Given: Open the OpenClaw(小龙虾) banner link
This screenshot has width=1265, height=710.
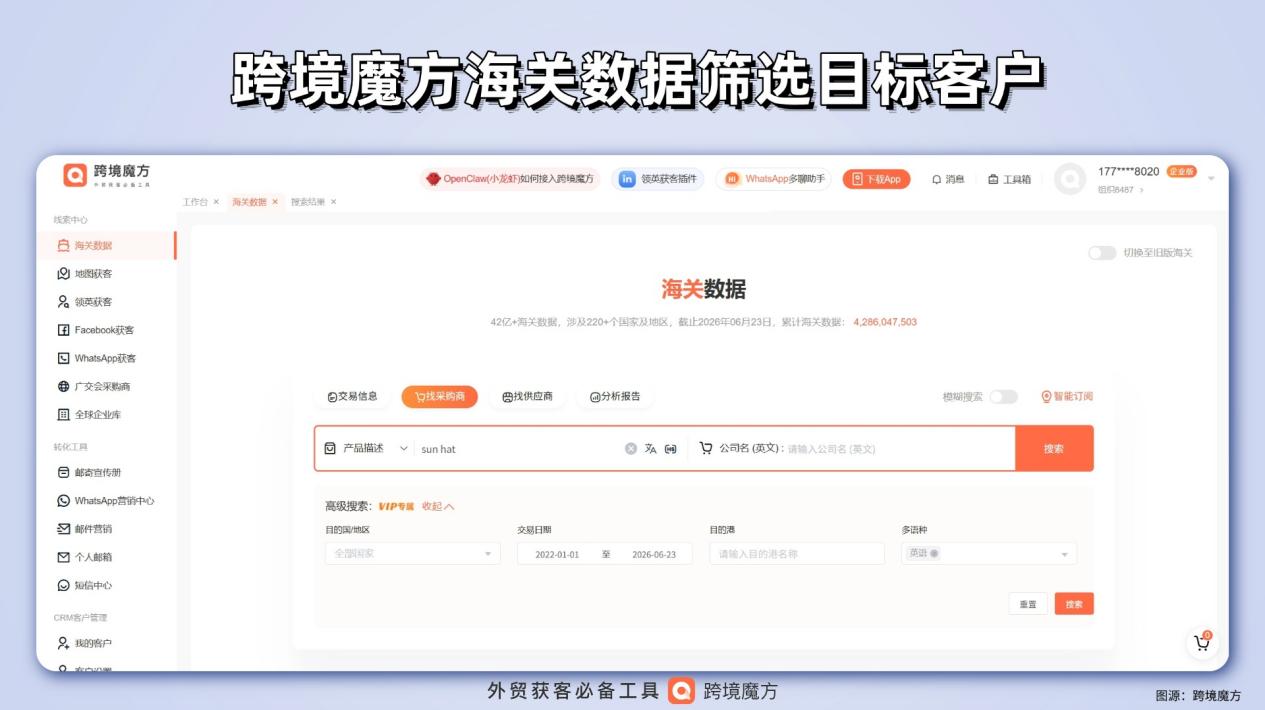Looking at the screenshot, I should coord(510,179).
